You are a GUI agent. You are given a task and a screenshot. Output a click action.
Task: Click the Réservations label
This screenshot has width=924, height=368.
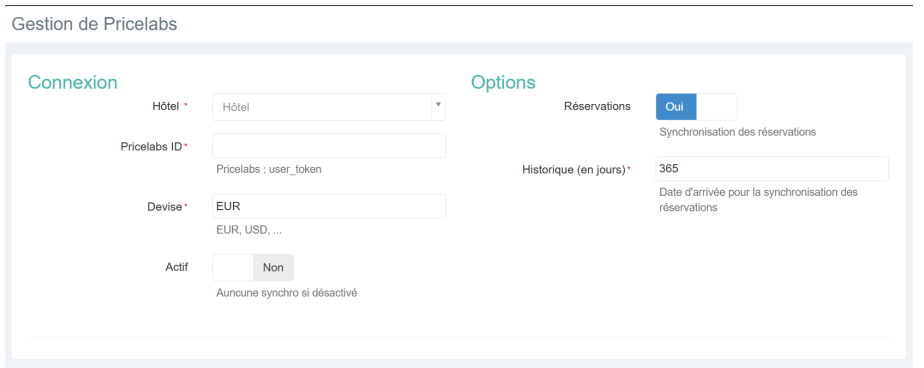tap(597, 106)
